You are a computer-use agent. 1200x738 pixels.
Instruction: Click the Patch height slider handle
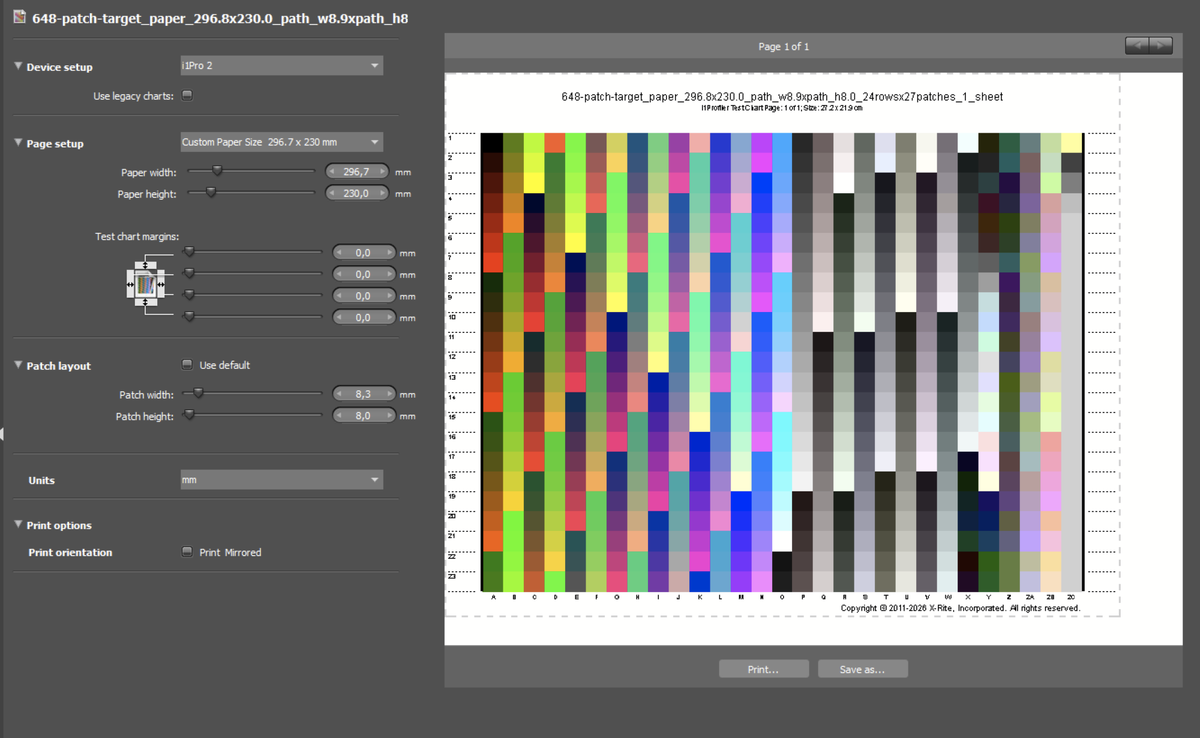point(188,415)
